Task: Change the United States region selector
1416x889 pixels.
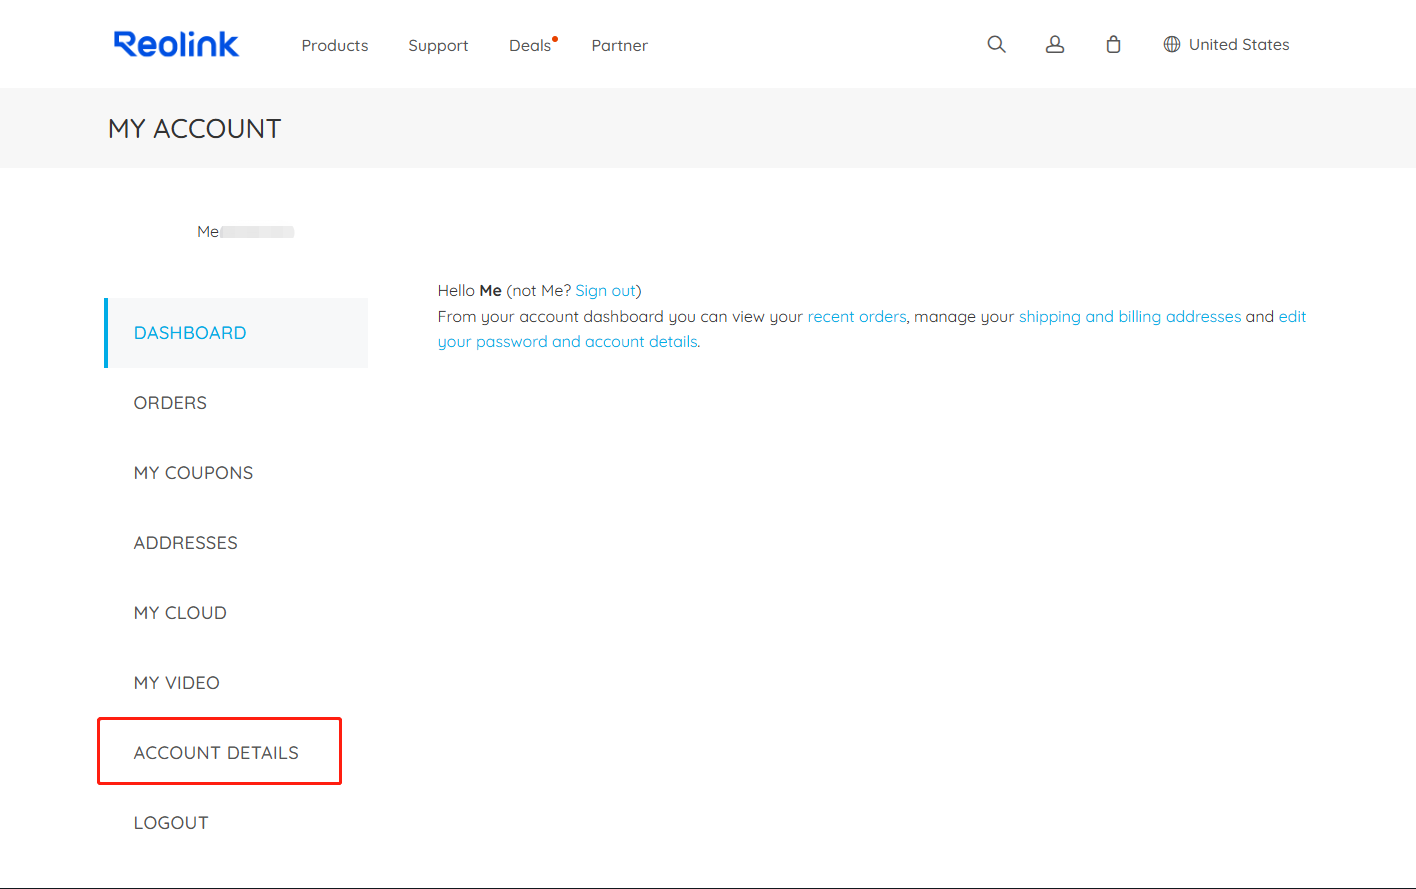Action: pos(1226,44)
